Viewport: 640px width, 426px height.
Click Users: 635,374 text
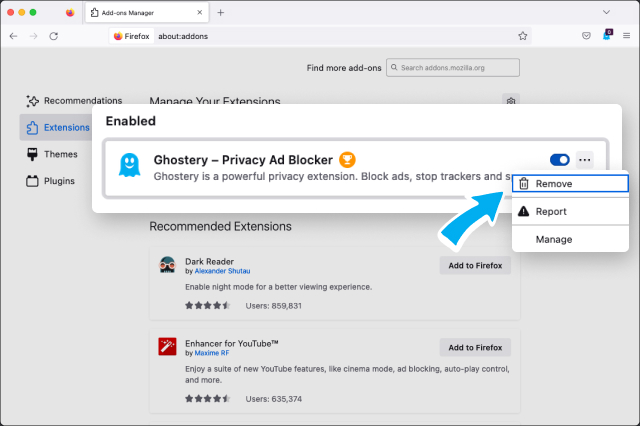273,399
